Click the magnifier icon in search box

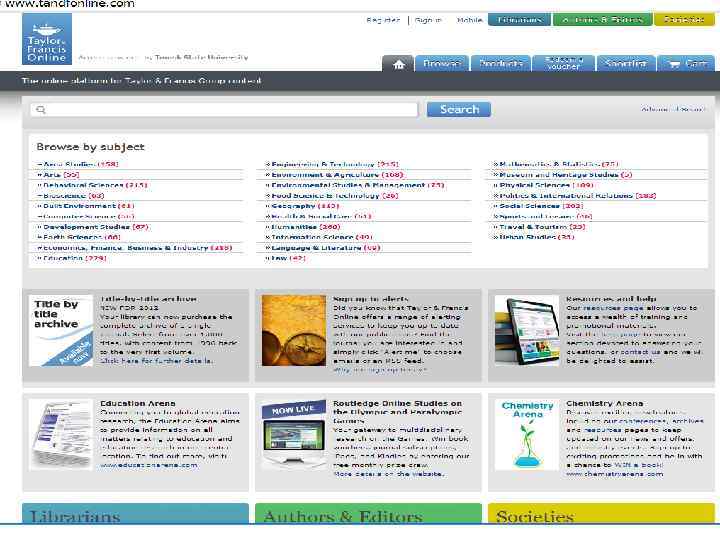41,109
